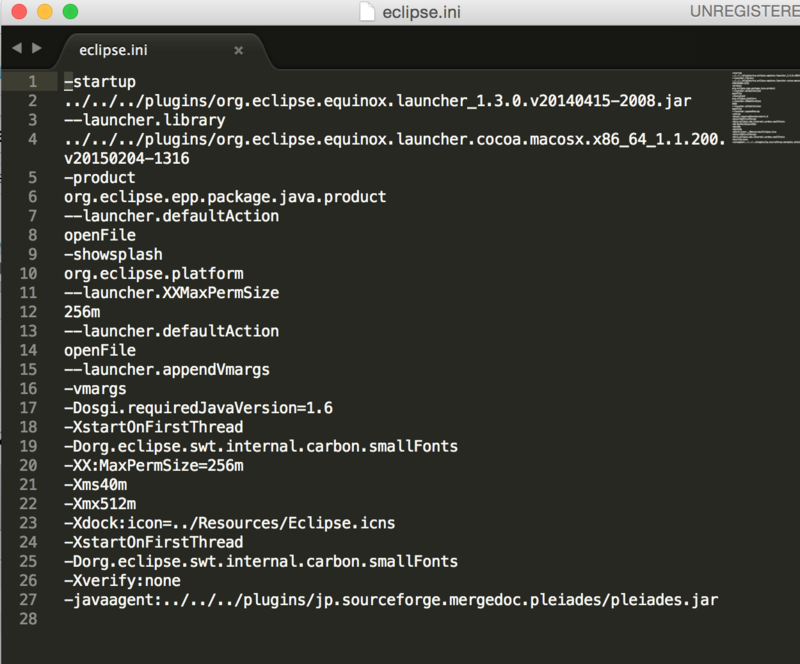Click openFile on line 14
Viewport: 800px width, 664px height.
[100, 351]
